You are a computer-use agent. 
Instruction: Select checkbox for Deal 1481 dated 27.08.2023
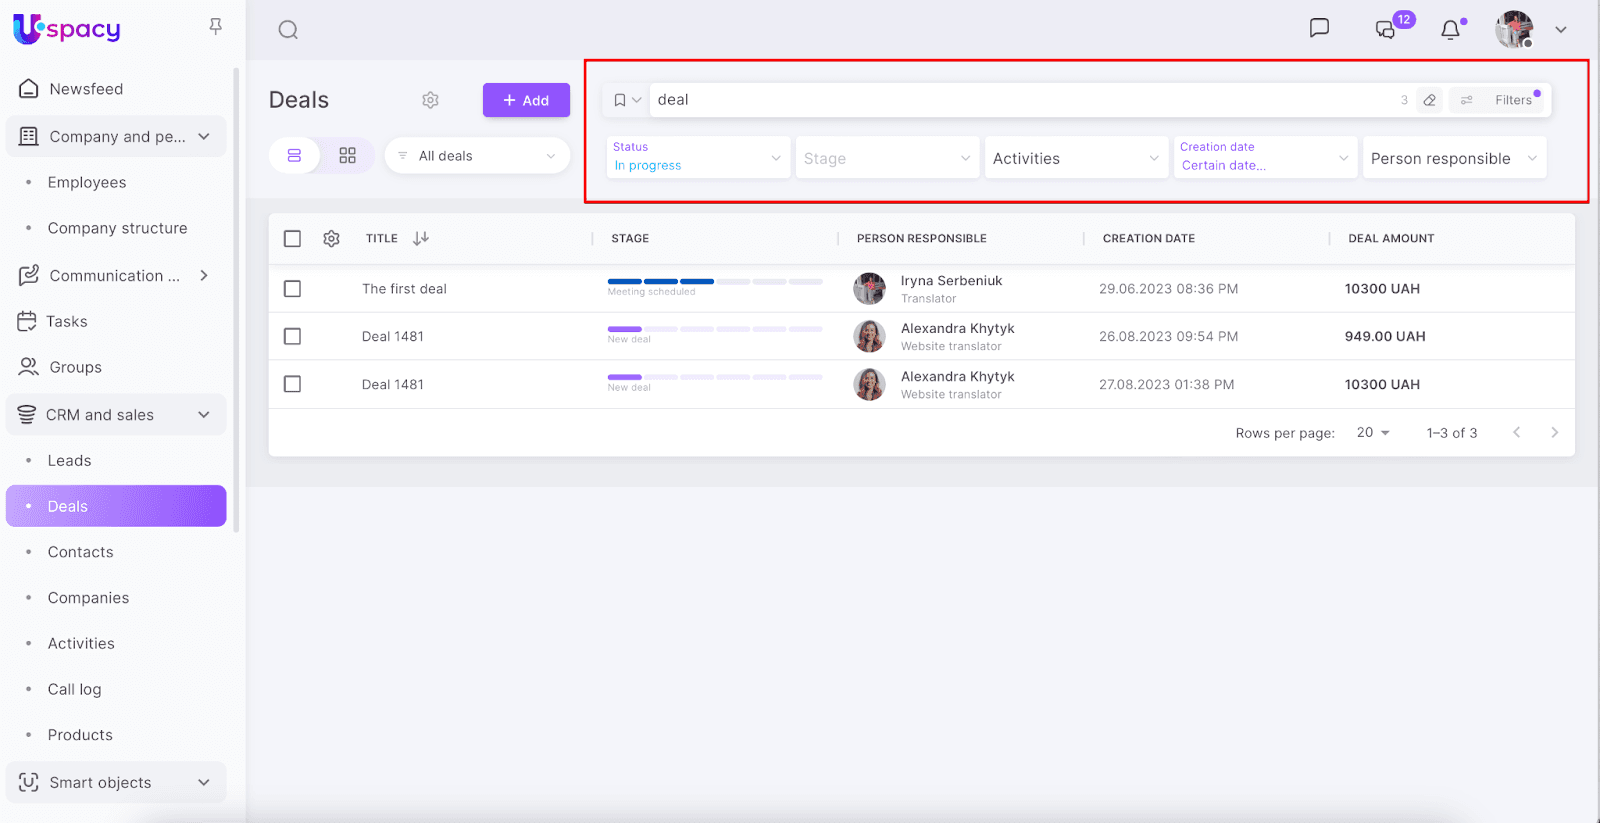292,384
